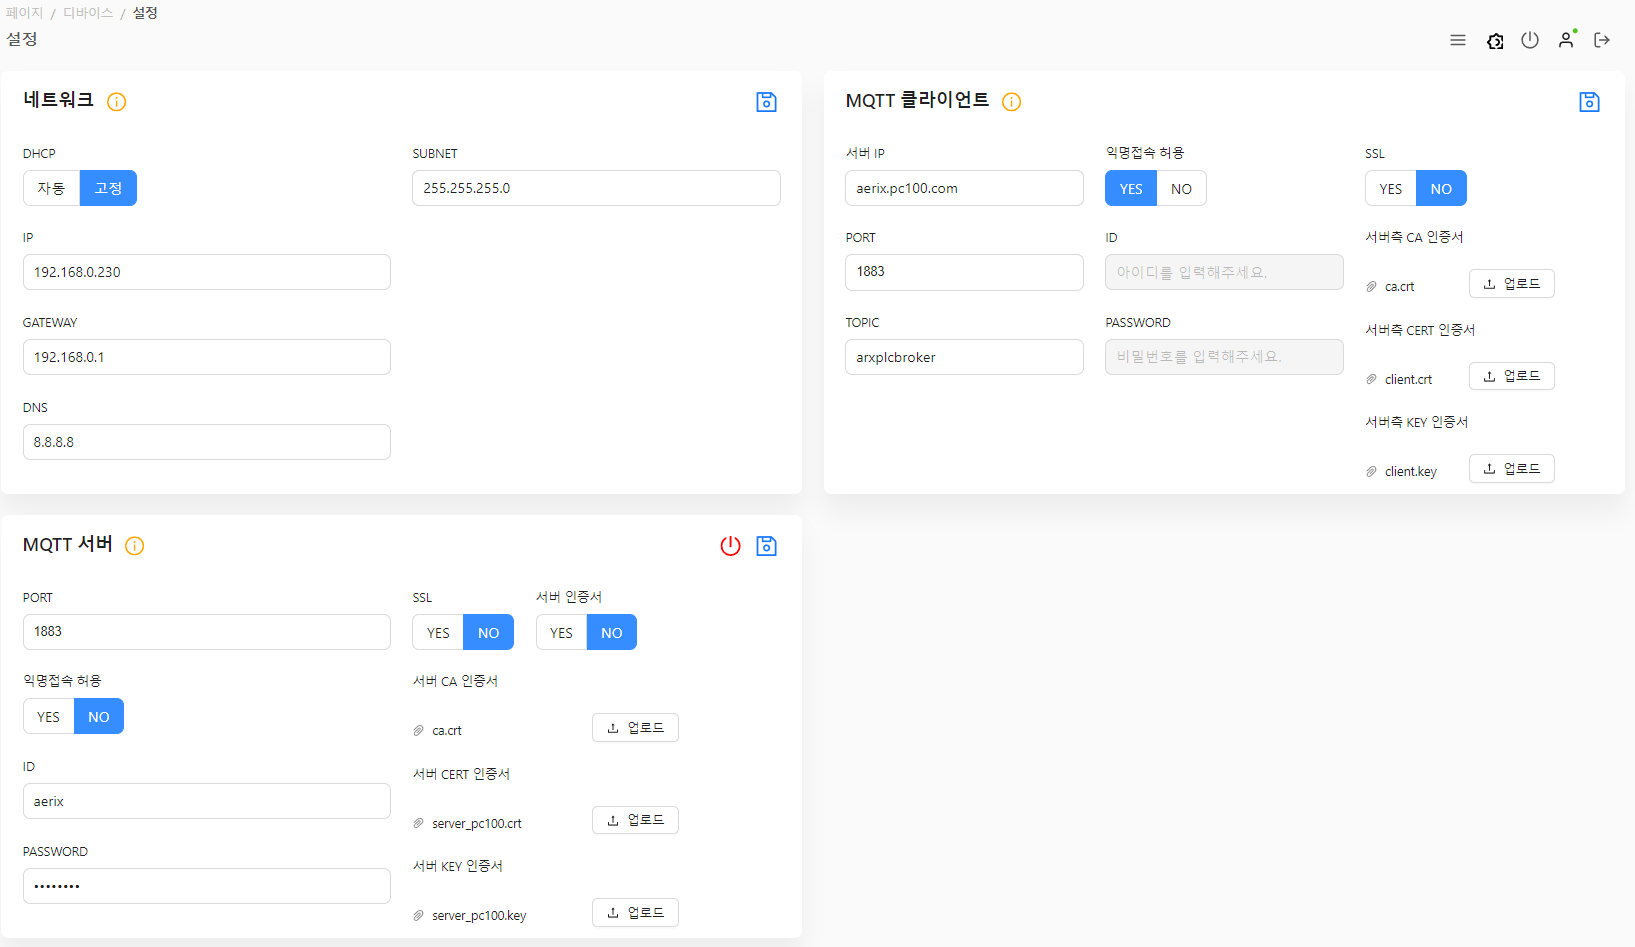
Task: Save the MQTT 클라이언트 settings
Action: pos(1590,102)
